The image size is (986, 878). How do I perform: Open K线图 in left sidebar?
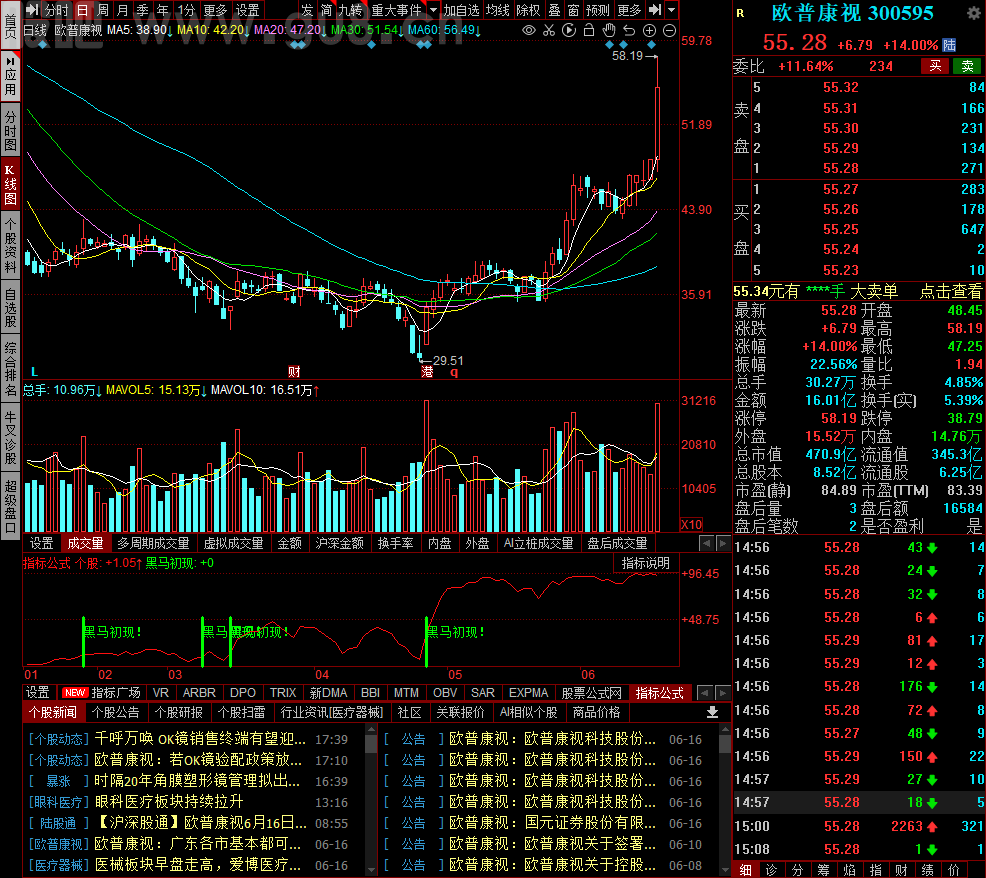[x=11, y=184]
